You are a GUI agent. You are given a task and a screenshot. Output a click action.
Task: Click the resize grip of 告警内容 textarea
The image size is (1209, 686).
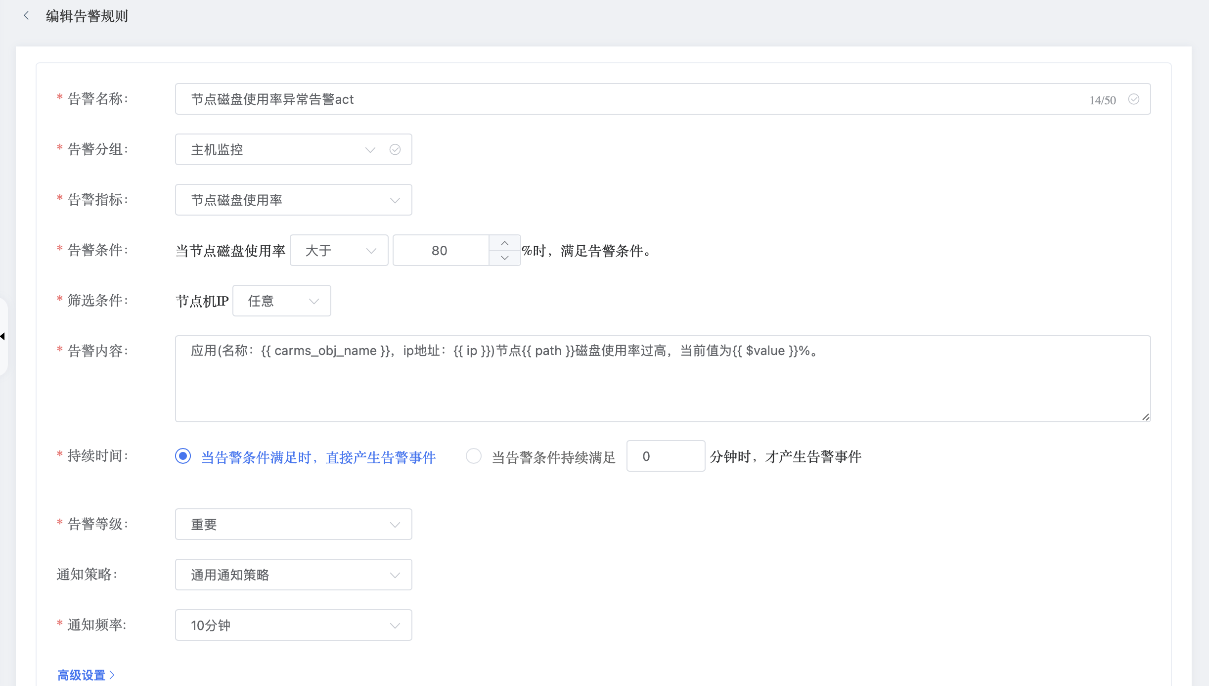pos(1145,416)
